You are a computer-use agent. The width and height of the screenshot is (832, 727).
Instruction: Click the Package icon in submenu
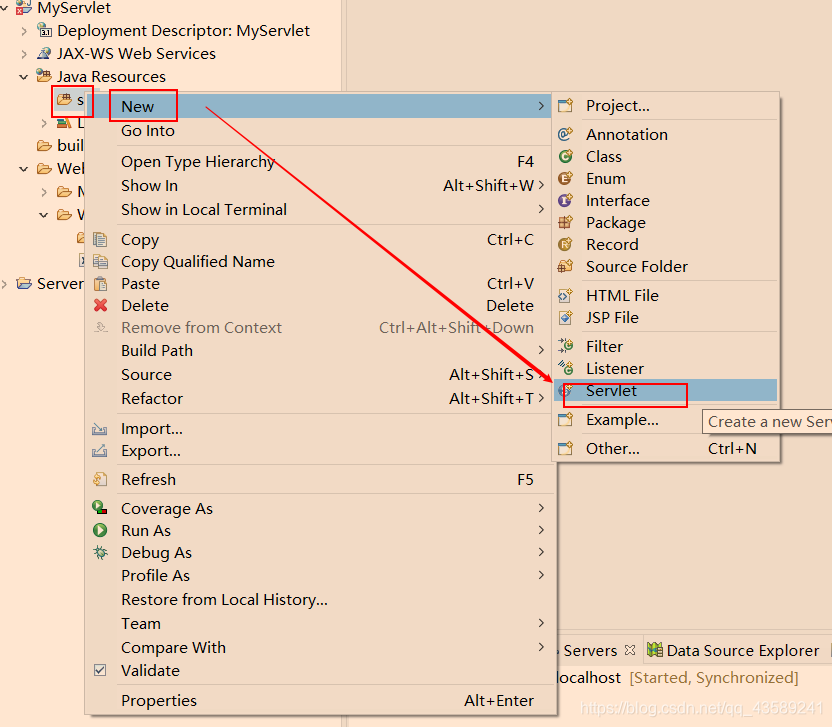click(x=566, y=222)
